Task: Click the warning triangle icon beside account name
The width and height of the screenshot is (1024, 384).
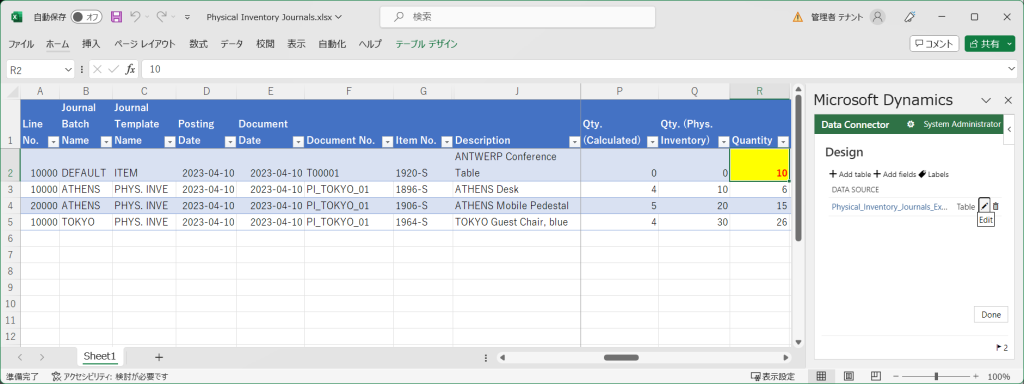Action: pyautogui.click(x=797, y=17)
